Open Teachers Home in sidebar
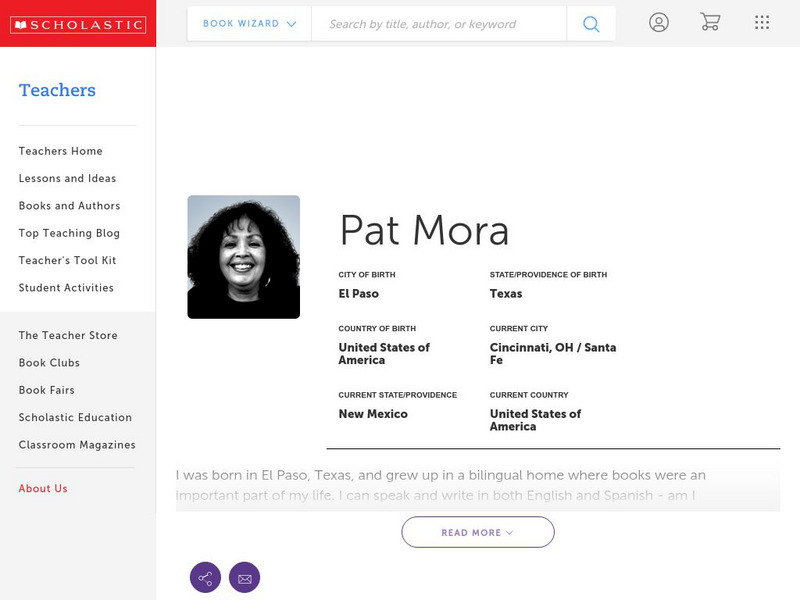800x600 pixels. (x=61, y=151)
